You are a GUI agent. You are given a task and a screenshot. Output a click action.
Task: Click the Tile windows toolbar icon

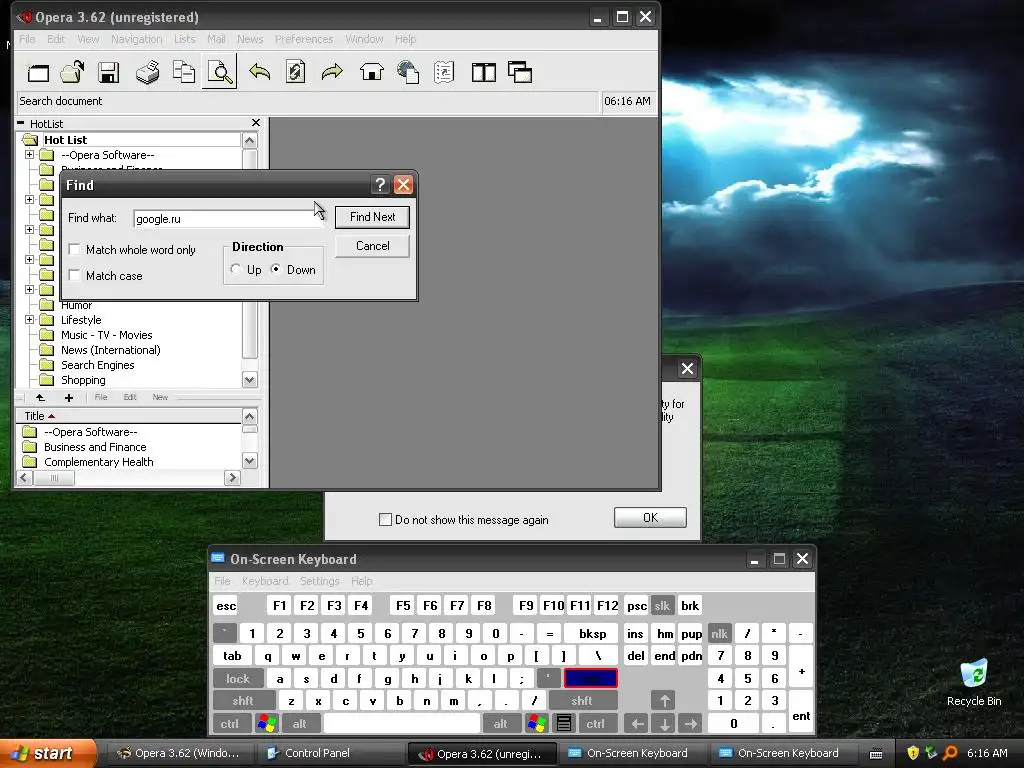click(x=484, y=72)
